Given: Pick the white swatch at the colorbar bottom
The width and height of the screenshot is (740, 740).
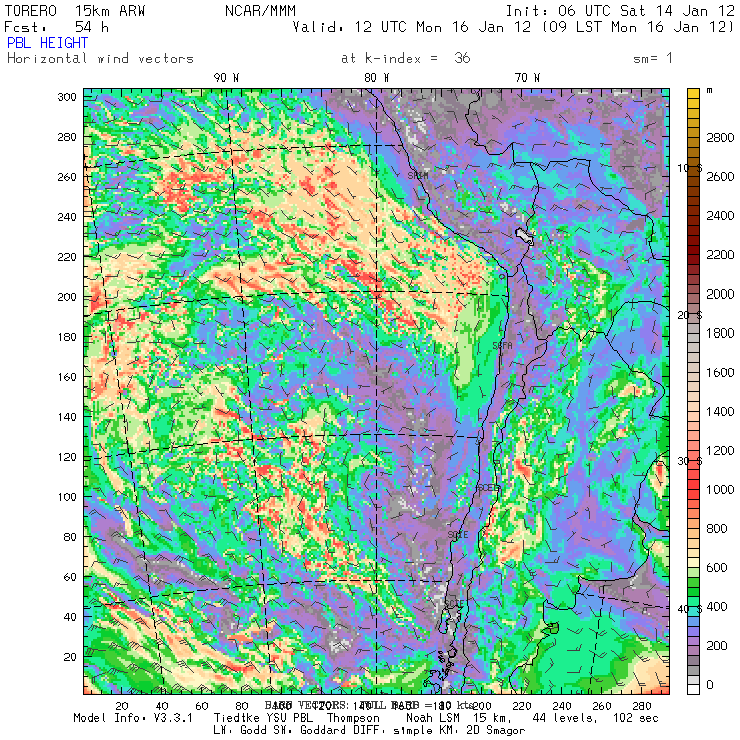Looking at the screenshot, I should click(x=693, y=689).
